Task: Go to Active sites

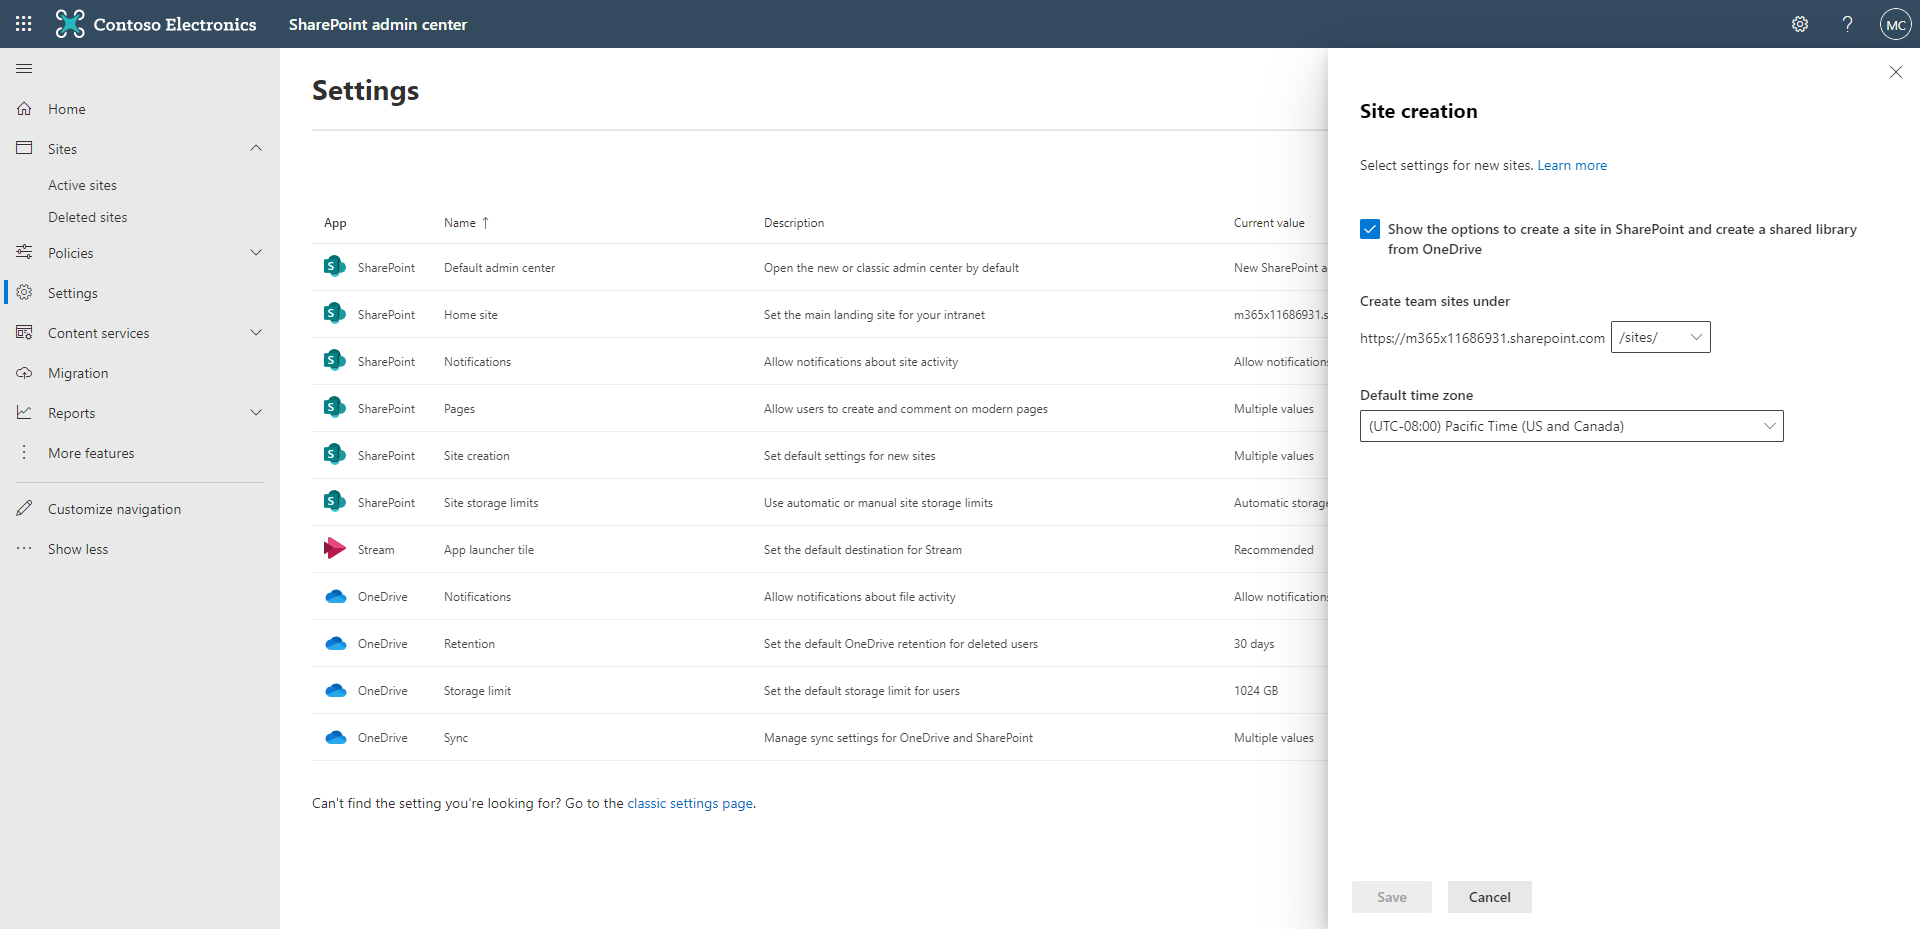Action: (x=82, y=185)
